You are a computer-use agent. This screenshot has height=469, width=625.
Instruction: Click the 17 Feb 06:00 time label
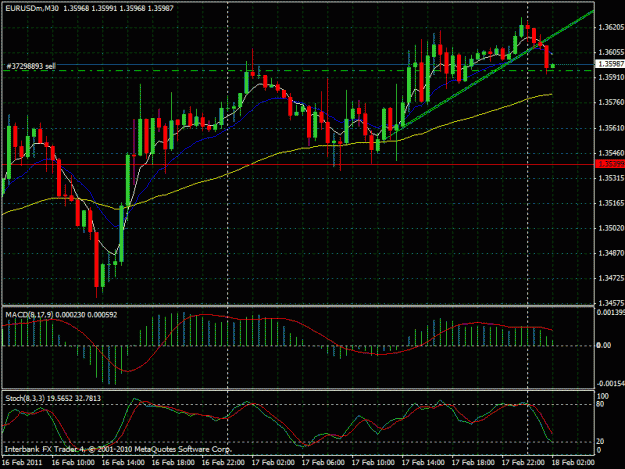(323, 462)
